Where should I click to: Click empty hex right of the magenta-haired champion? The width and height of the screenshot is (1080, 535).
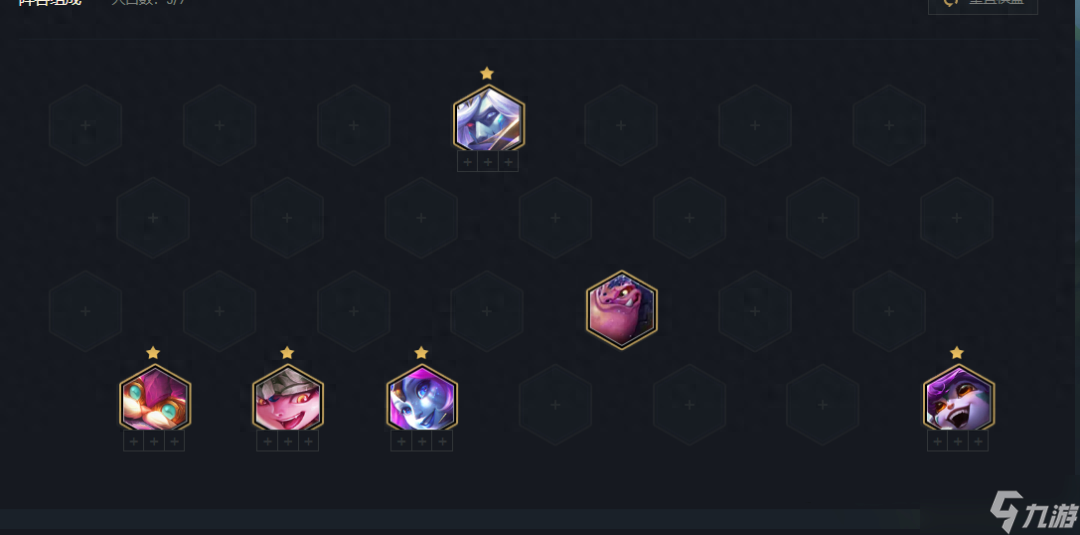coord(555,405)
